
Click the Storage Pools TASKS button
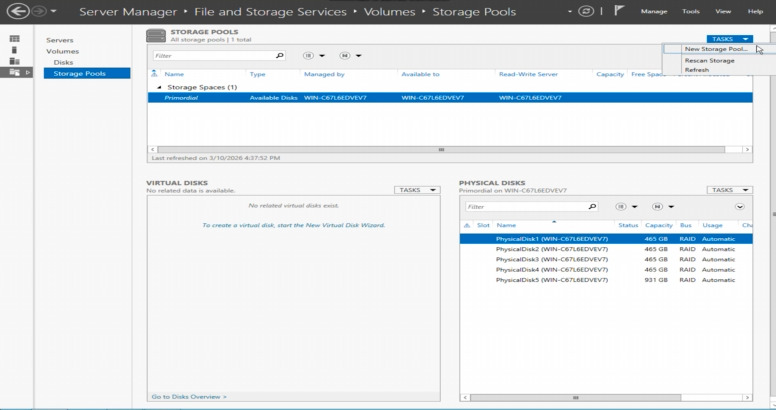pyautogui.click(x=729, y=39)
